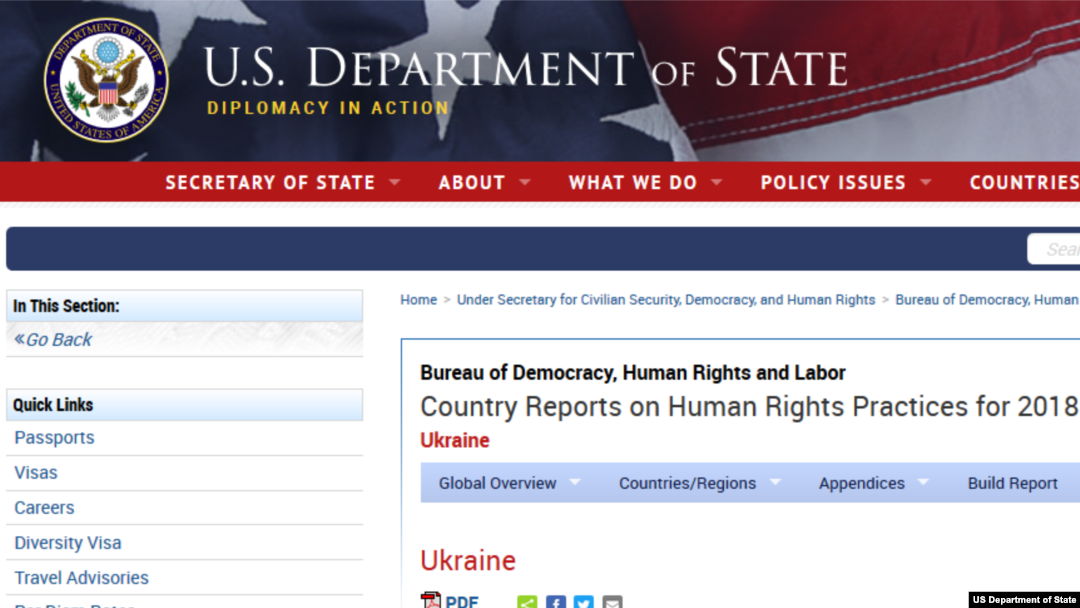Viewport: 1080px width, 608px height.
Task: Open the Countries menu
Action: pos(1024,182)
